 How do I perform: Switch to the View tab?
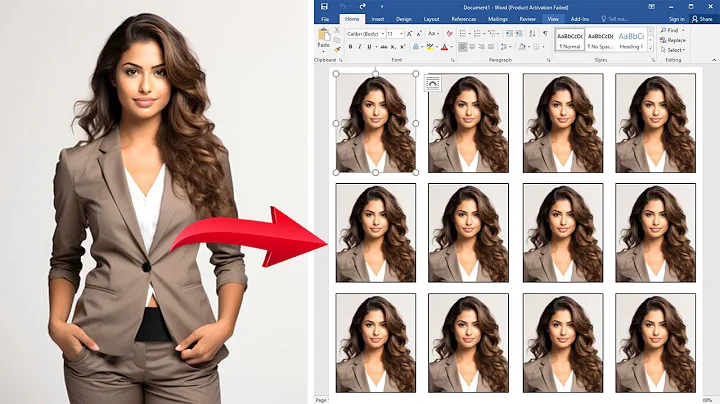click(553, 19)
